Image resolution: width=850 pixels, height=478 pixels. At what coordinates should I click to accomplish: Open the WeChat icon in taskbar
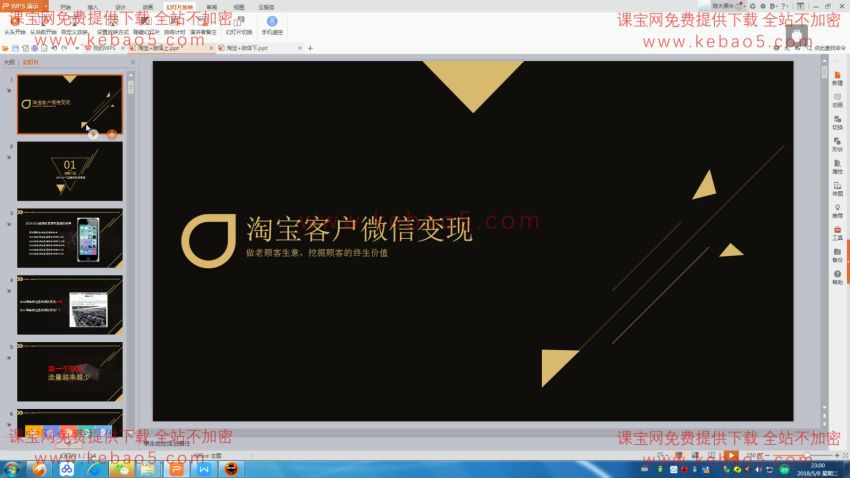click(121, 469)
